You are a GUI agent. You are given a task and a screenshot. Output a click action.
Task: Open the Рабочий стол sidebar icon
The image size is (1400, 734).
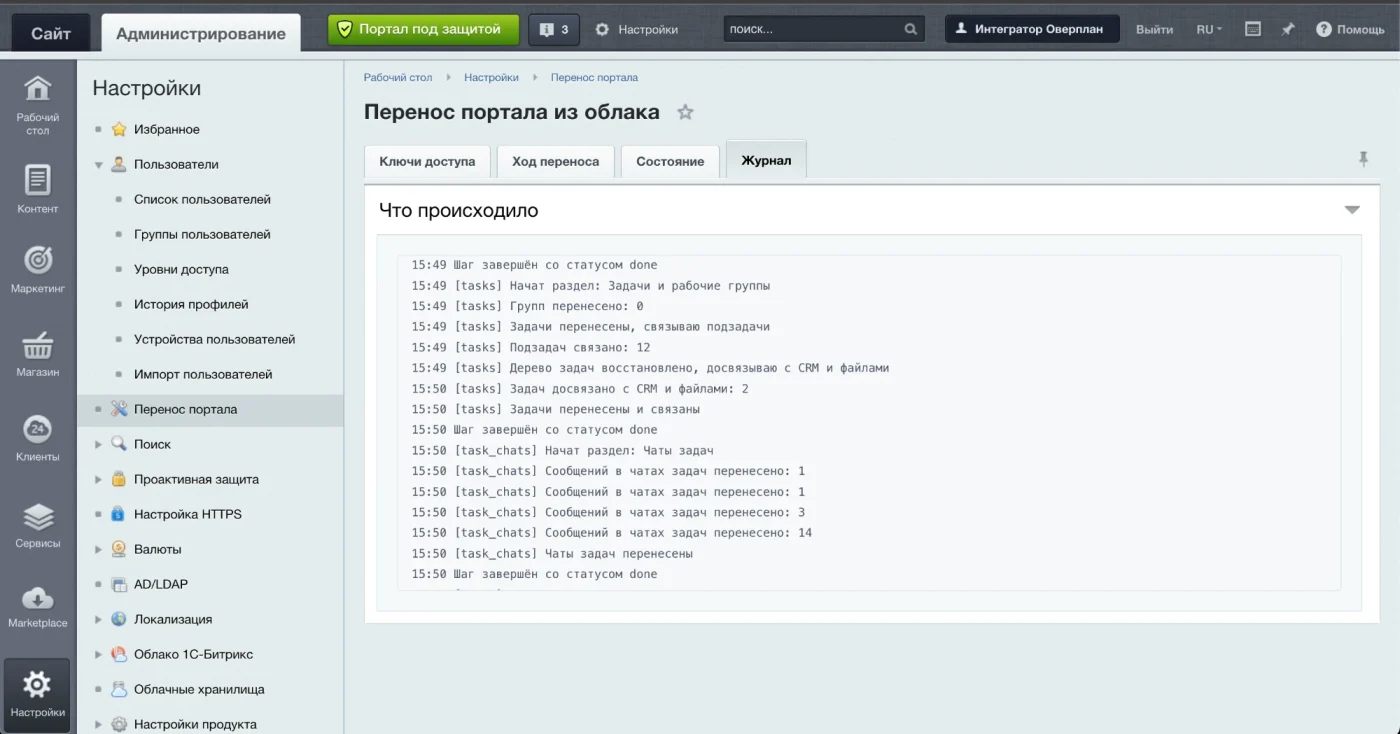37,105
